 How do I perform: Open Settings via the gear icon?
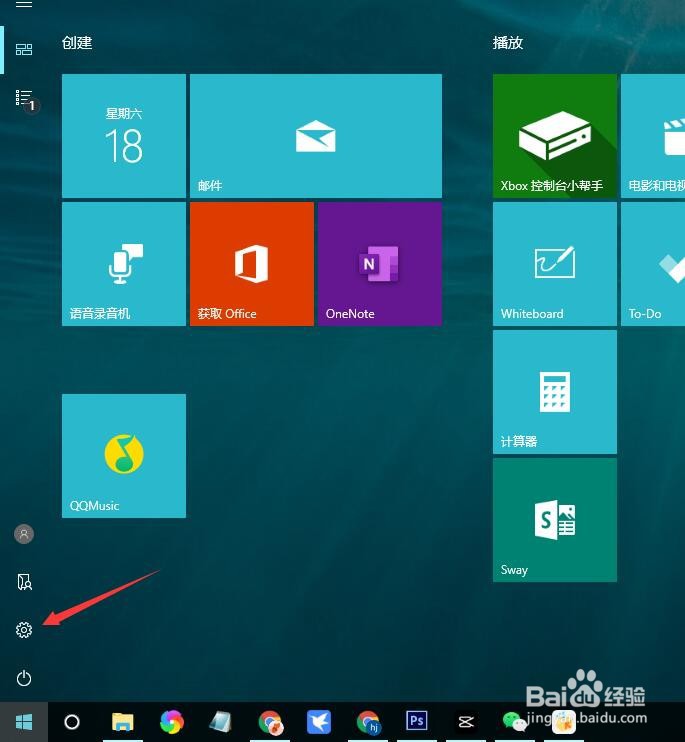(24, 630)
